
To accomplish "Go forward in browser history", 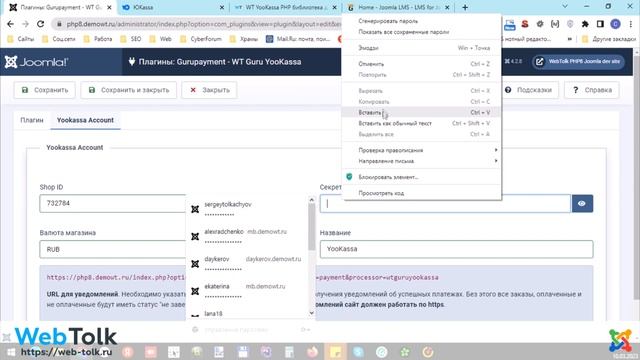I will click(25, 24).
